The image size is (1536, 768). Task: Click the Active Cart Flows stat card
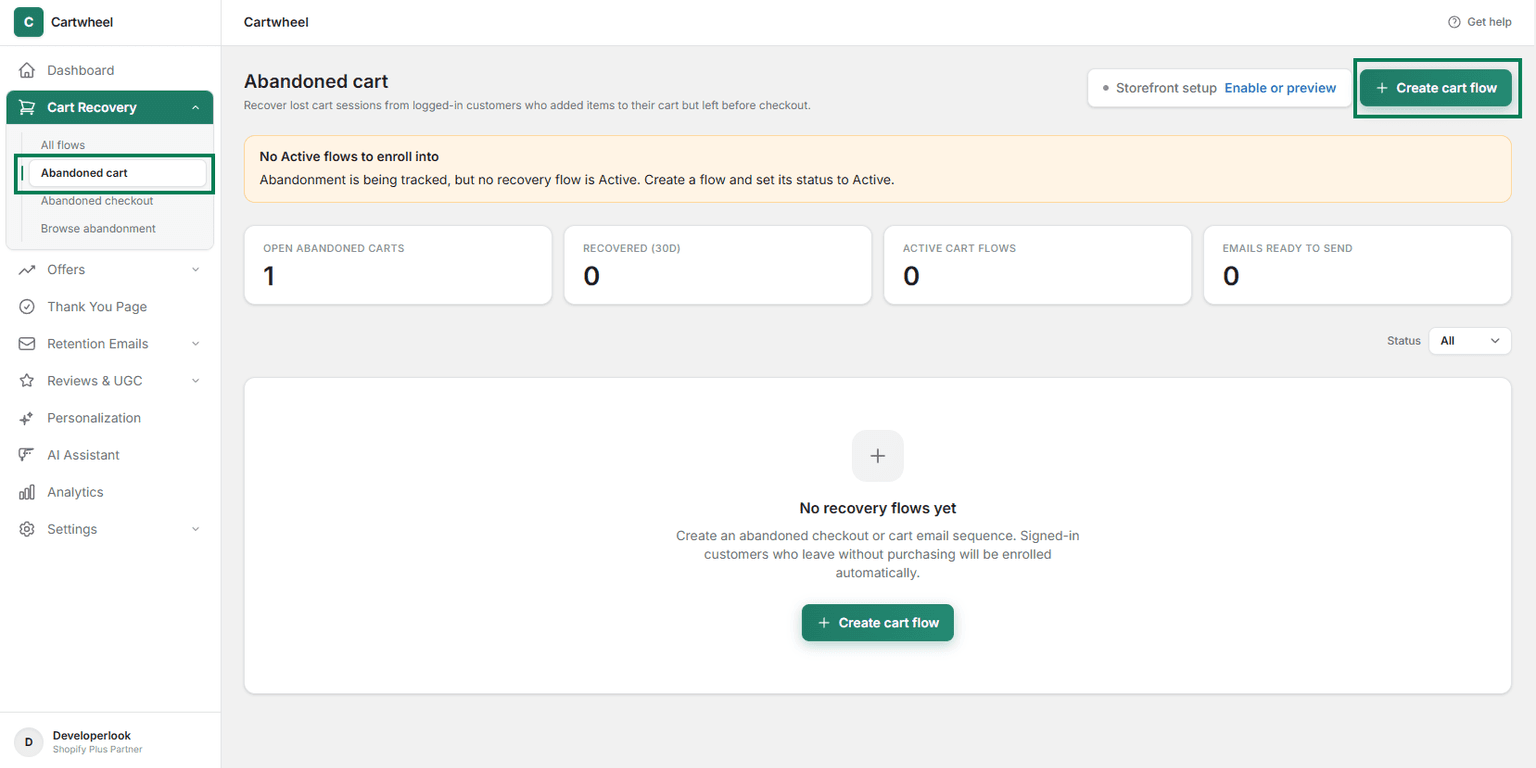[1038, 265]
